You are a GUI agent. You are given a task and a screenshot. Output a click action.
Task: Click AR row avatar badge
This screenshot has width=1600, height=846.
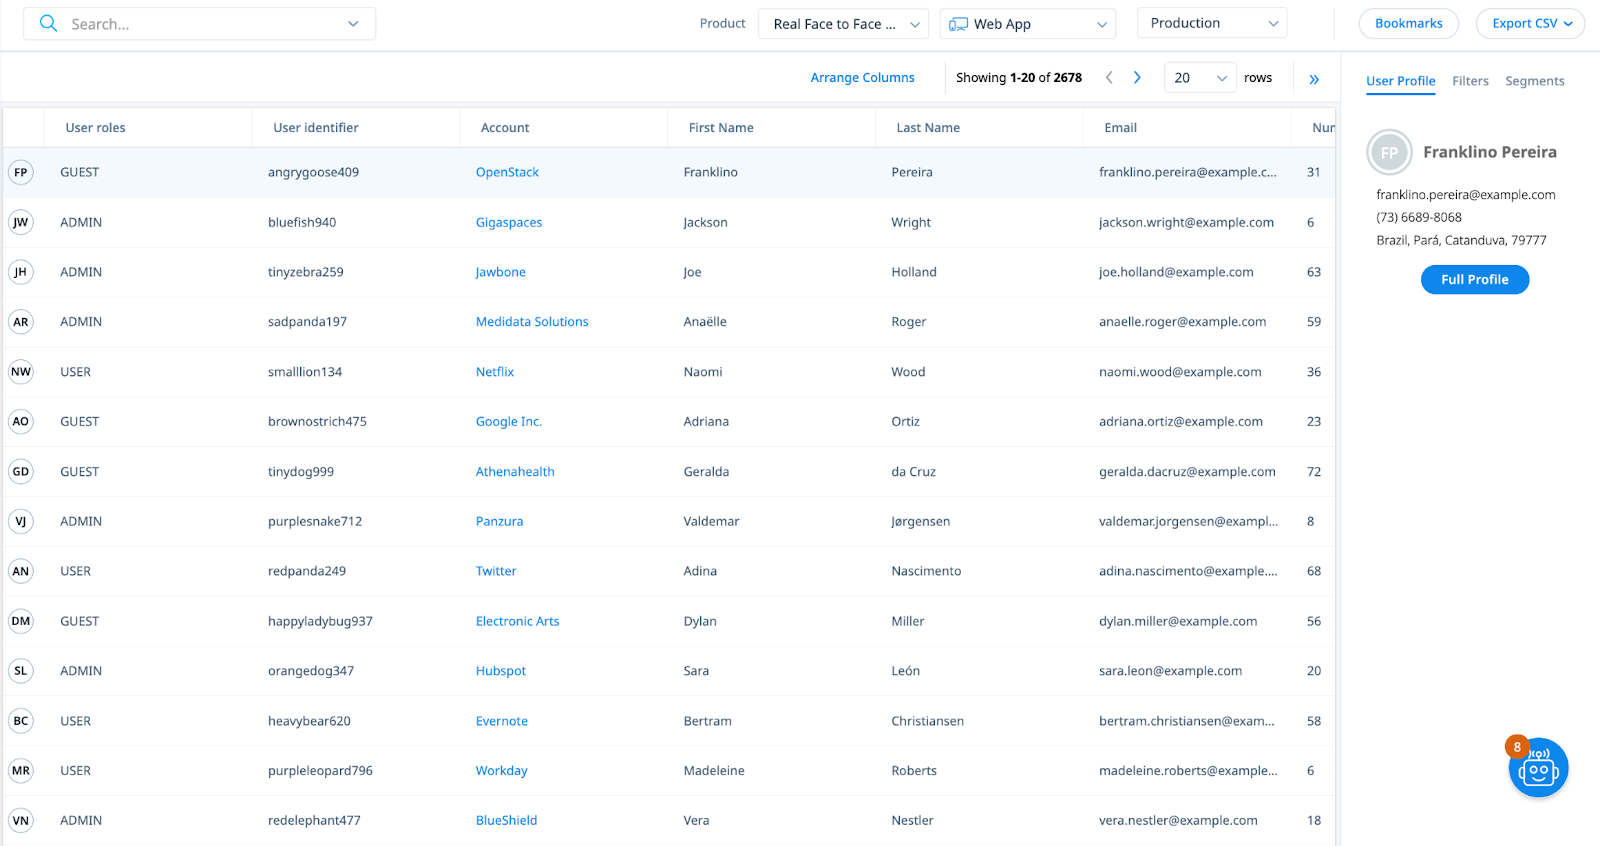21,322
